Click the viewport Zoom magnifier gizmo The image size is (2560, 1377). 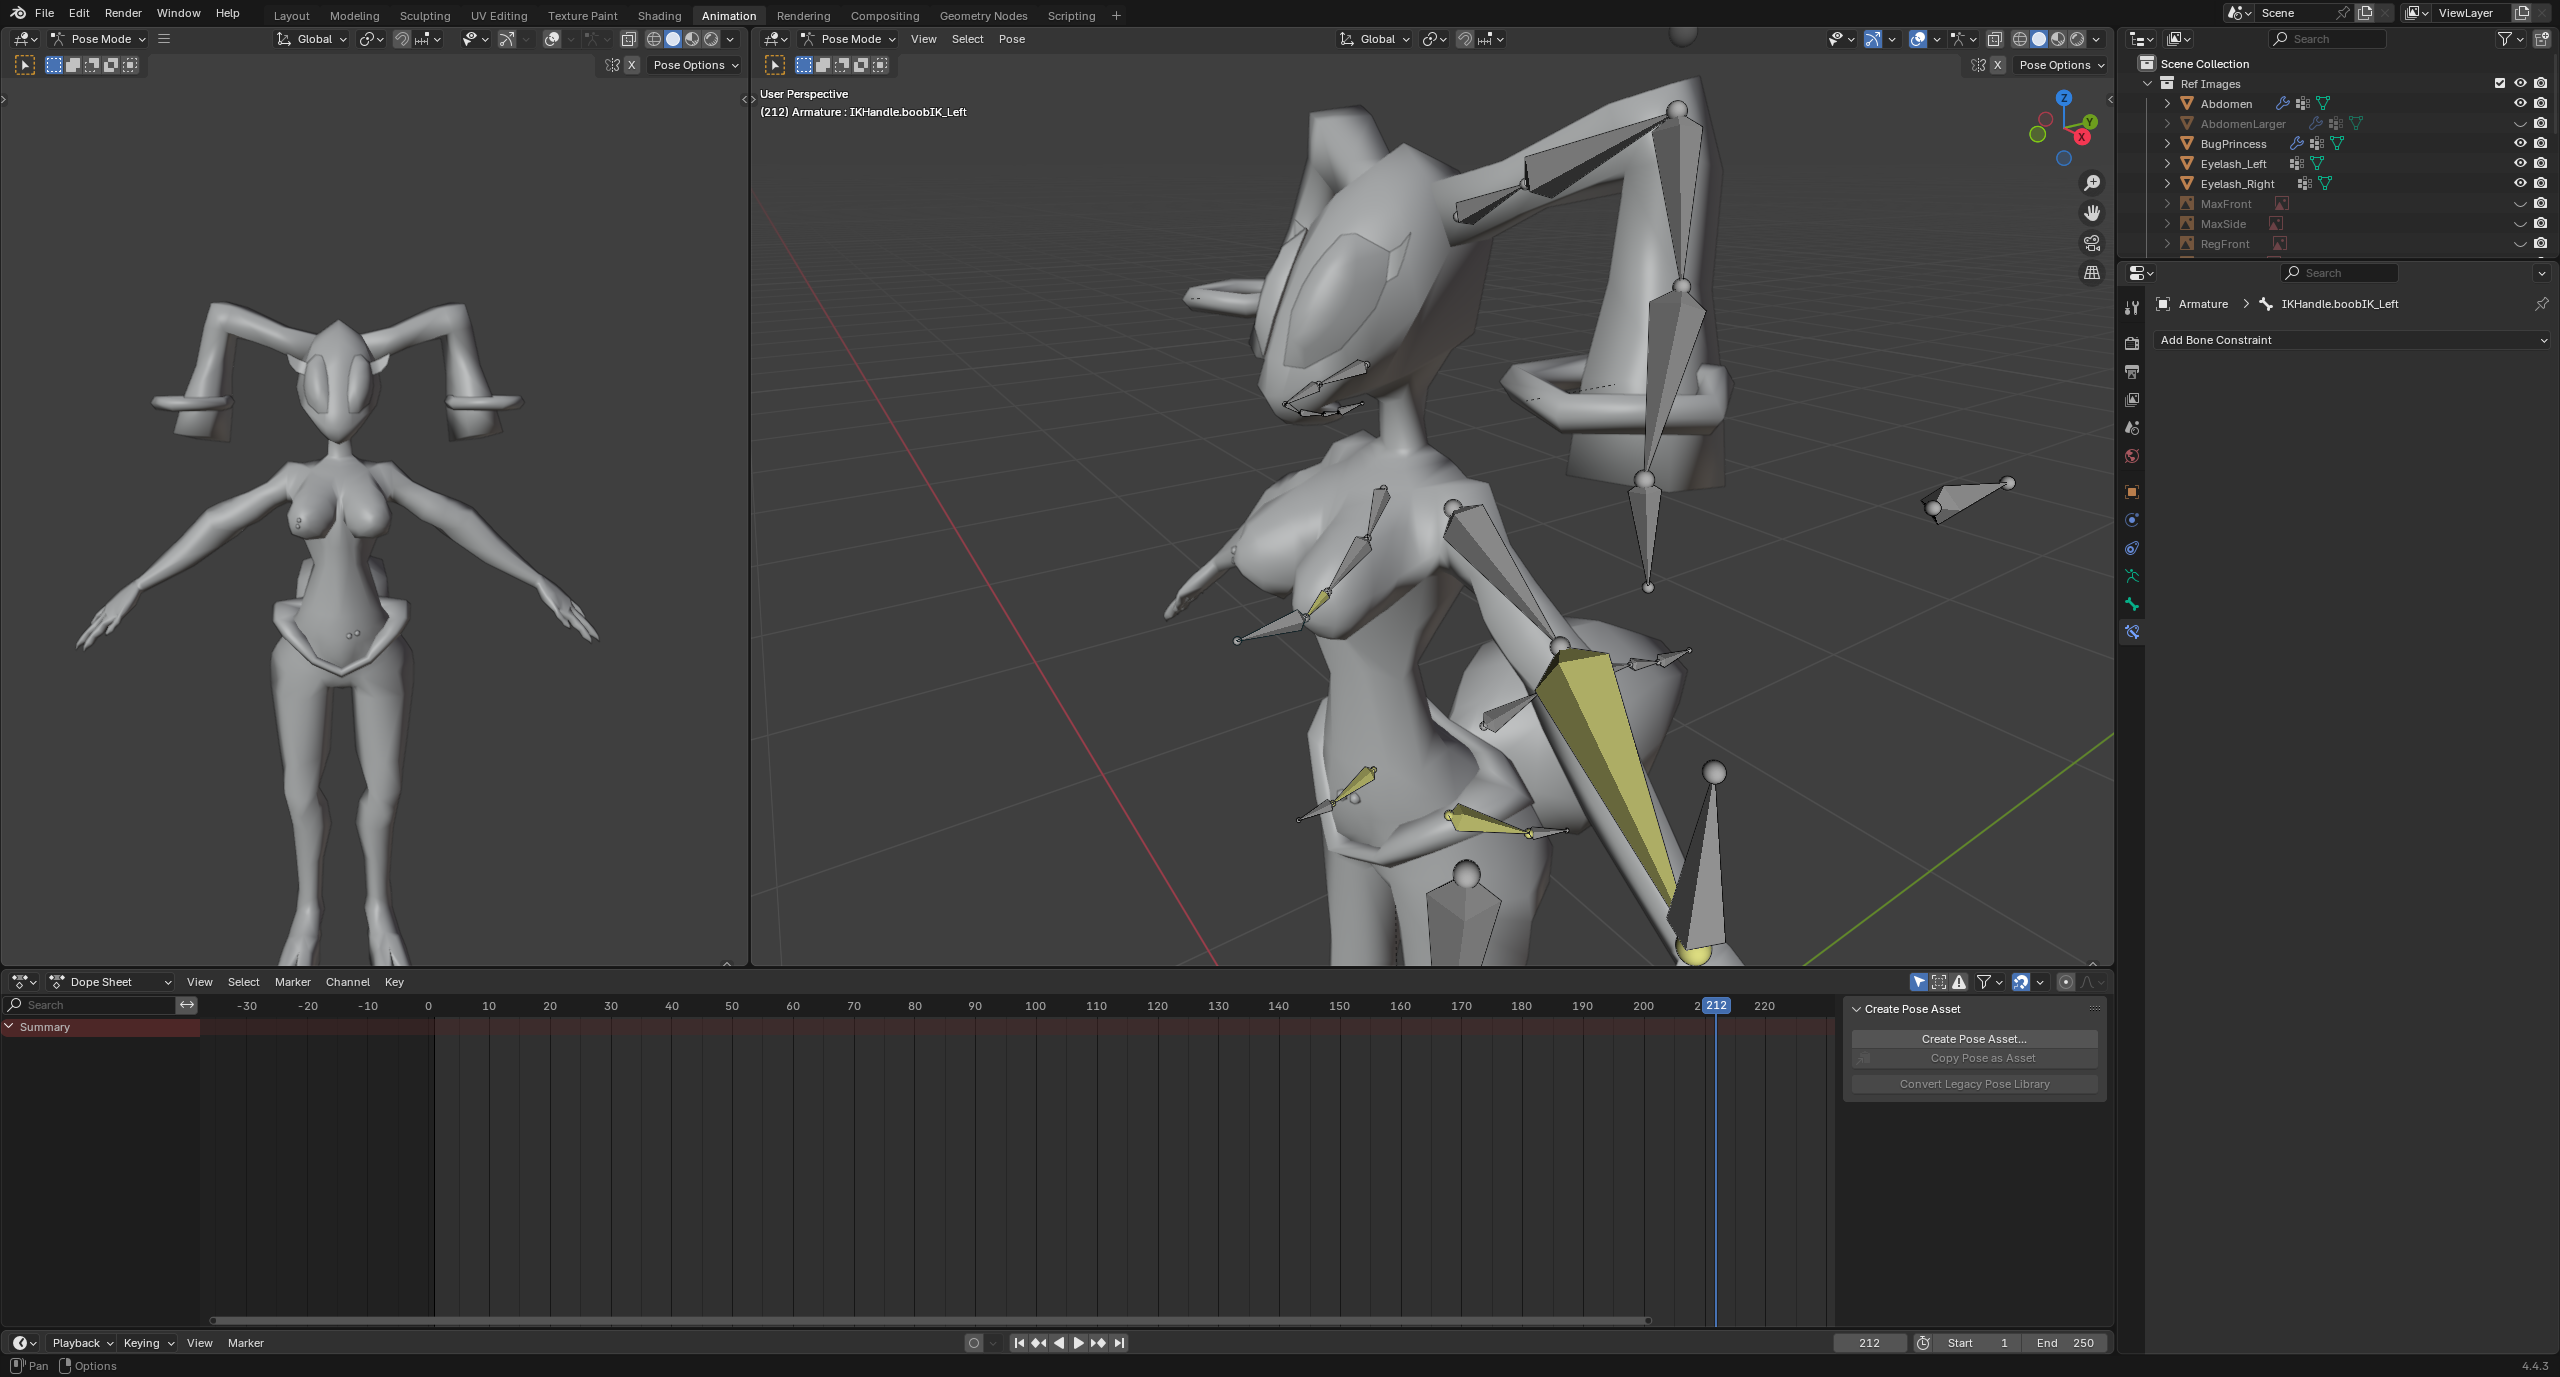point(2091,183)
